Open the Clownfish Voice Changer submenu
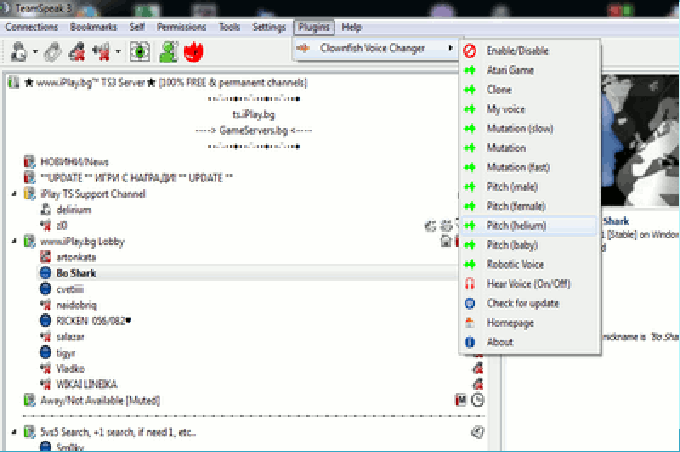This screenshot has height=452, width=680. (x=372, y=48)
